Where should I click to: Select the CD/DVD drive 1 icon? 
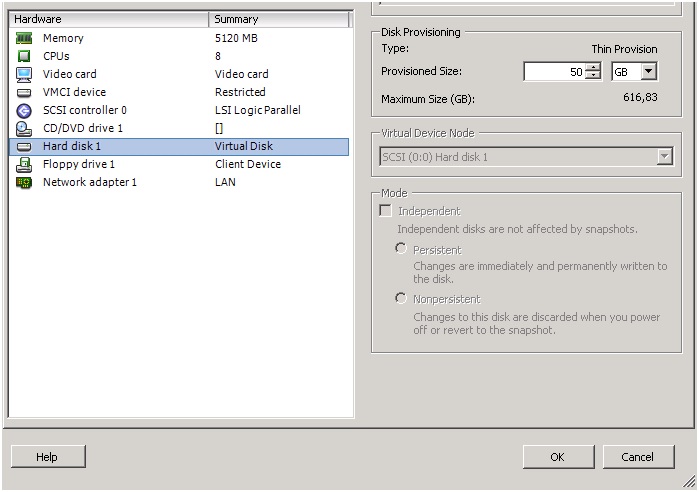click(x=24, y=128)
